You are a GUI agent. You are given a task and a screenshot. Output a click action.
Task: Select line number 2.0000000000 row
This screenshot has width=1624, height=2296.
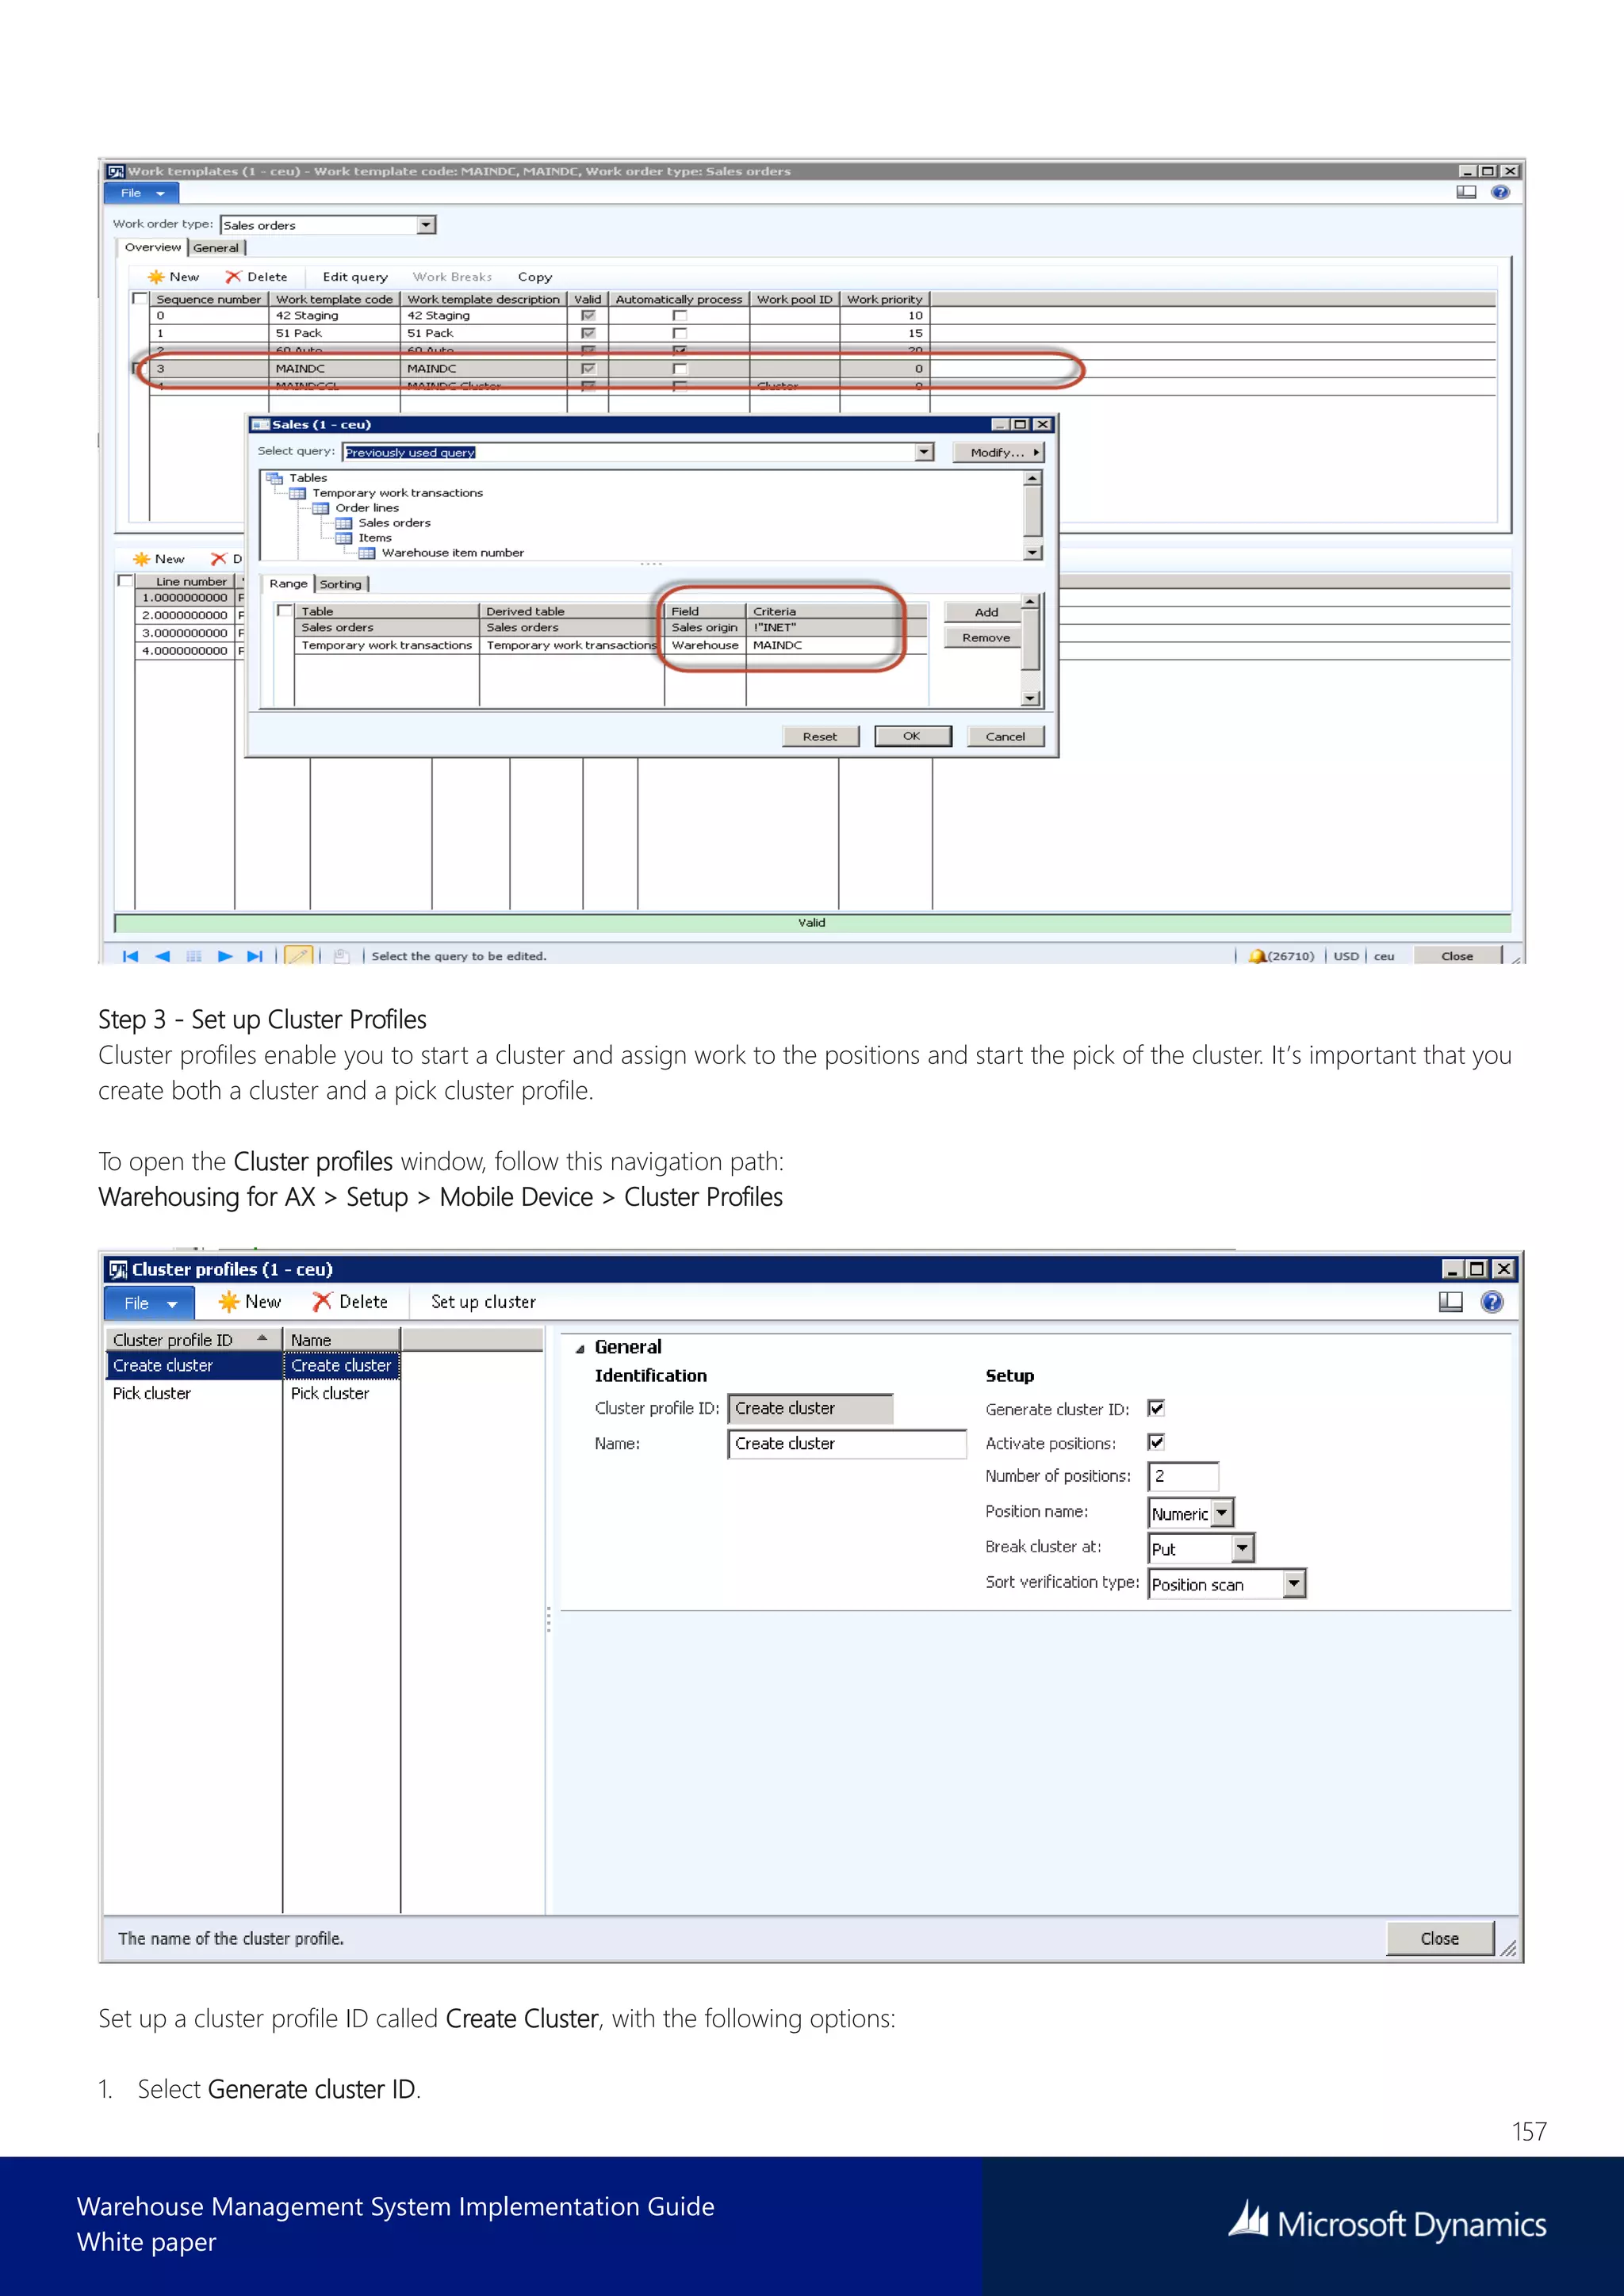[185, 616]
